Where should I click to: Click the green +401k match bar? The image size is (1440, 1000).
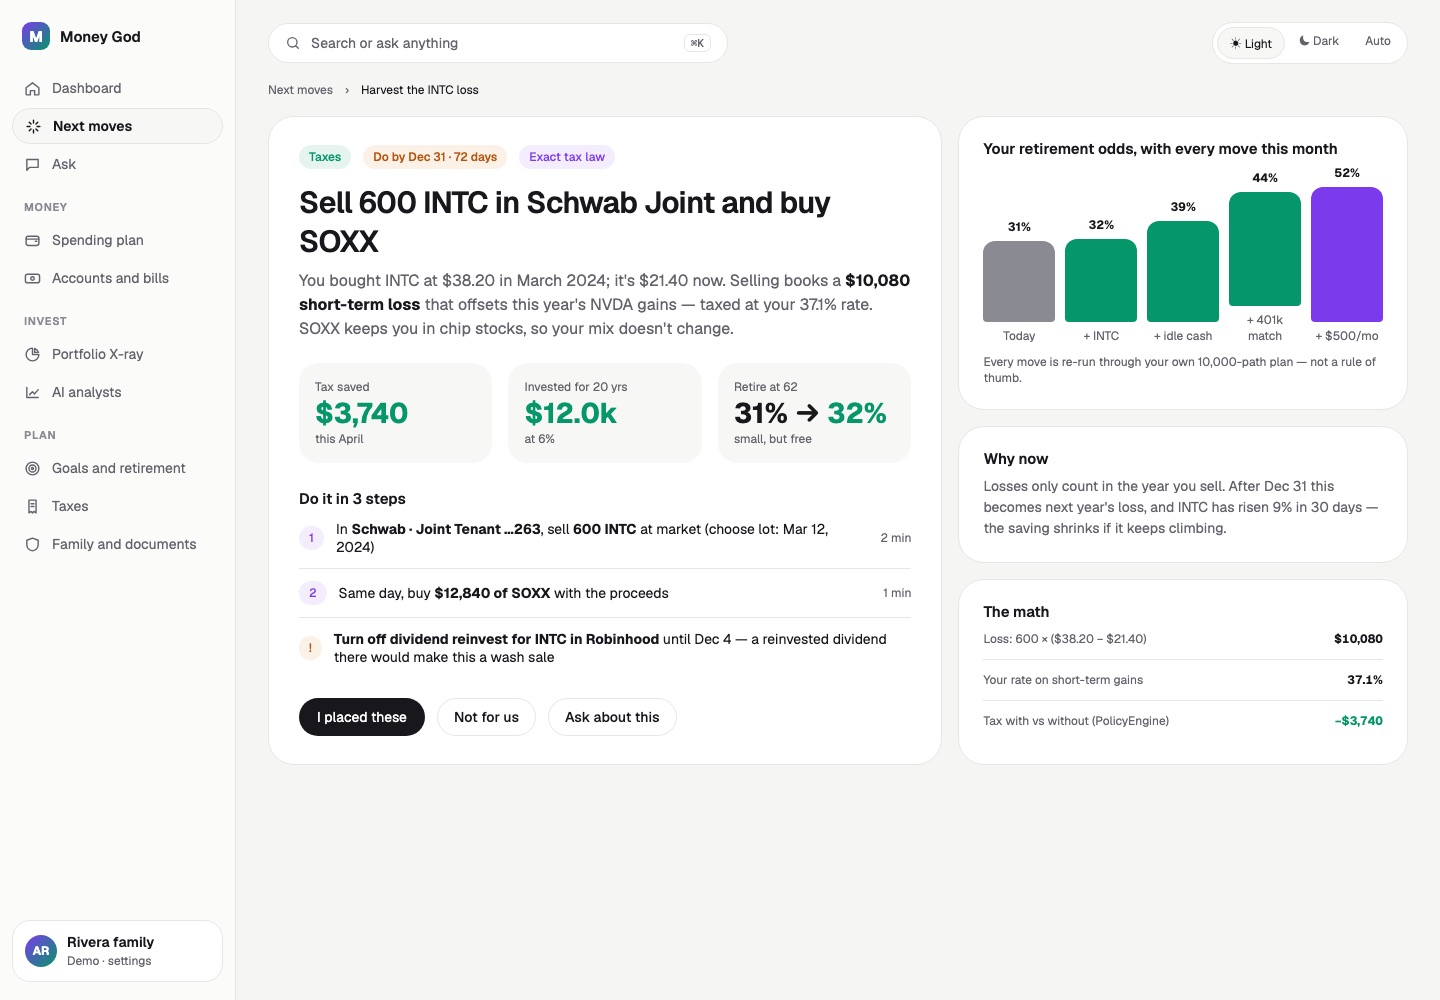point(1265,249)
